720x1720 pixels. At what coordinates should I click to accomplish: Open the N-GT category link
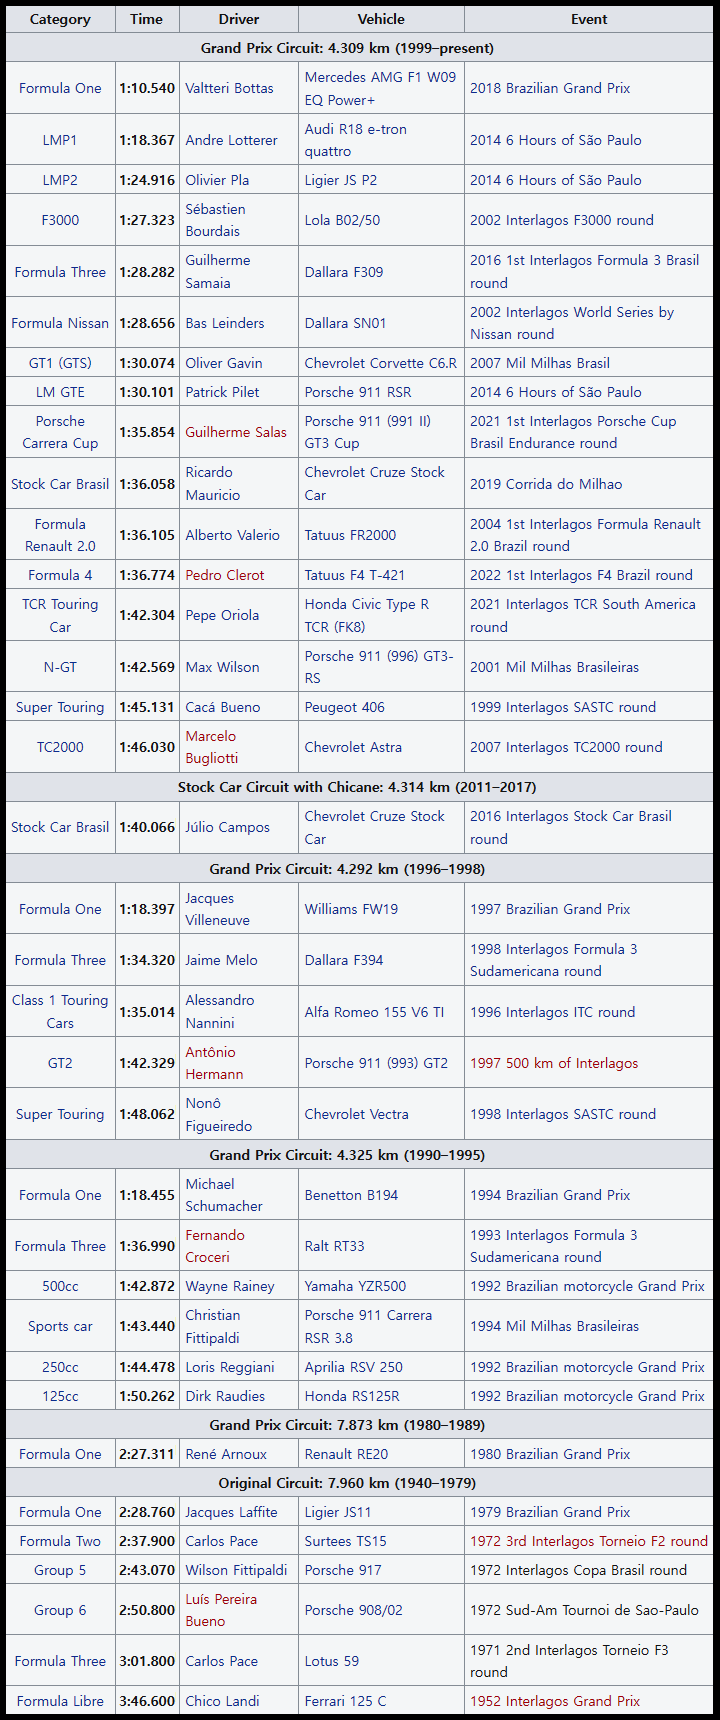coord(60,667)
